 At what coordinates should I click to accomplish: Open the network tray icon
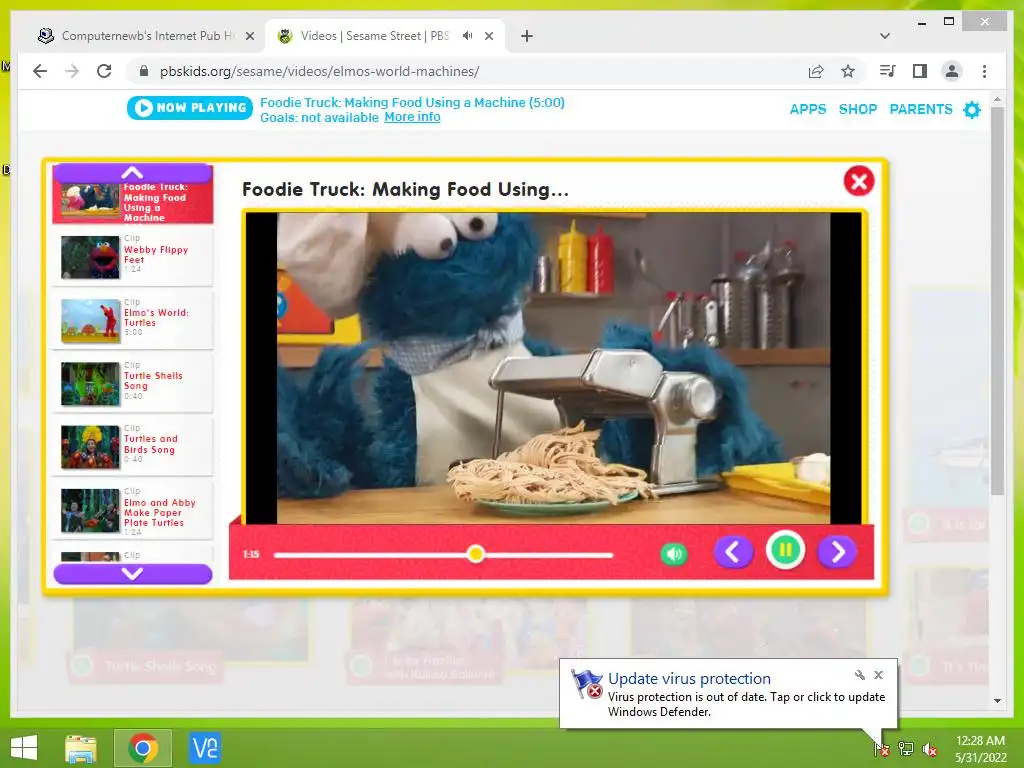(x=906, y=748)
